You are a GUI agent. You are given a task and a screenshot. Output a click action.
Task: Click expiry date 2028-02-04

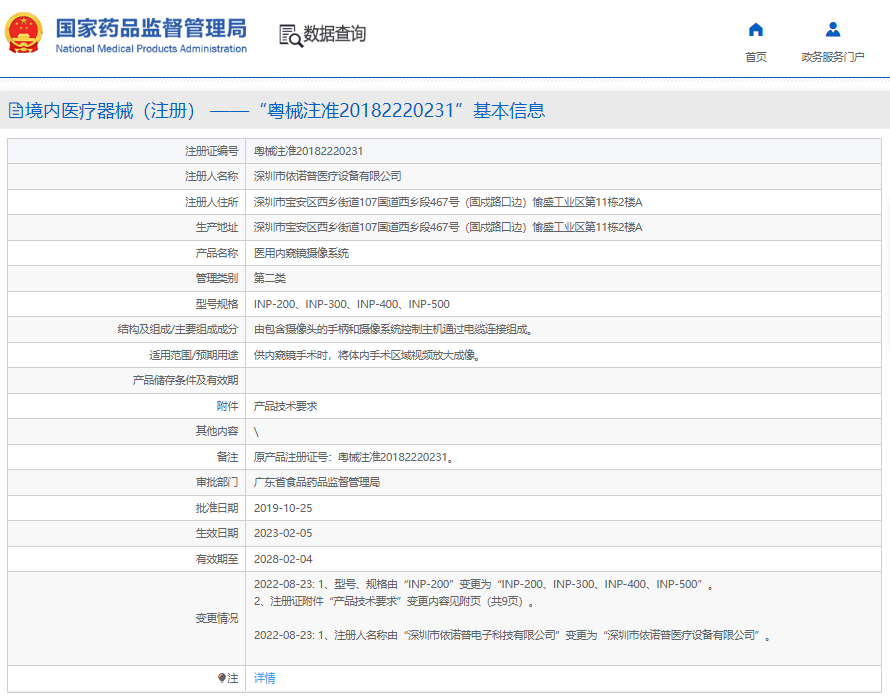[x=283, y=559]
